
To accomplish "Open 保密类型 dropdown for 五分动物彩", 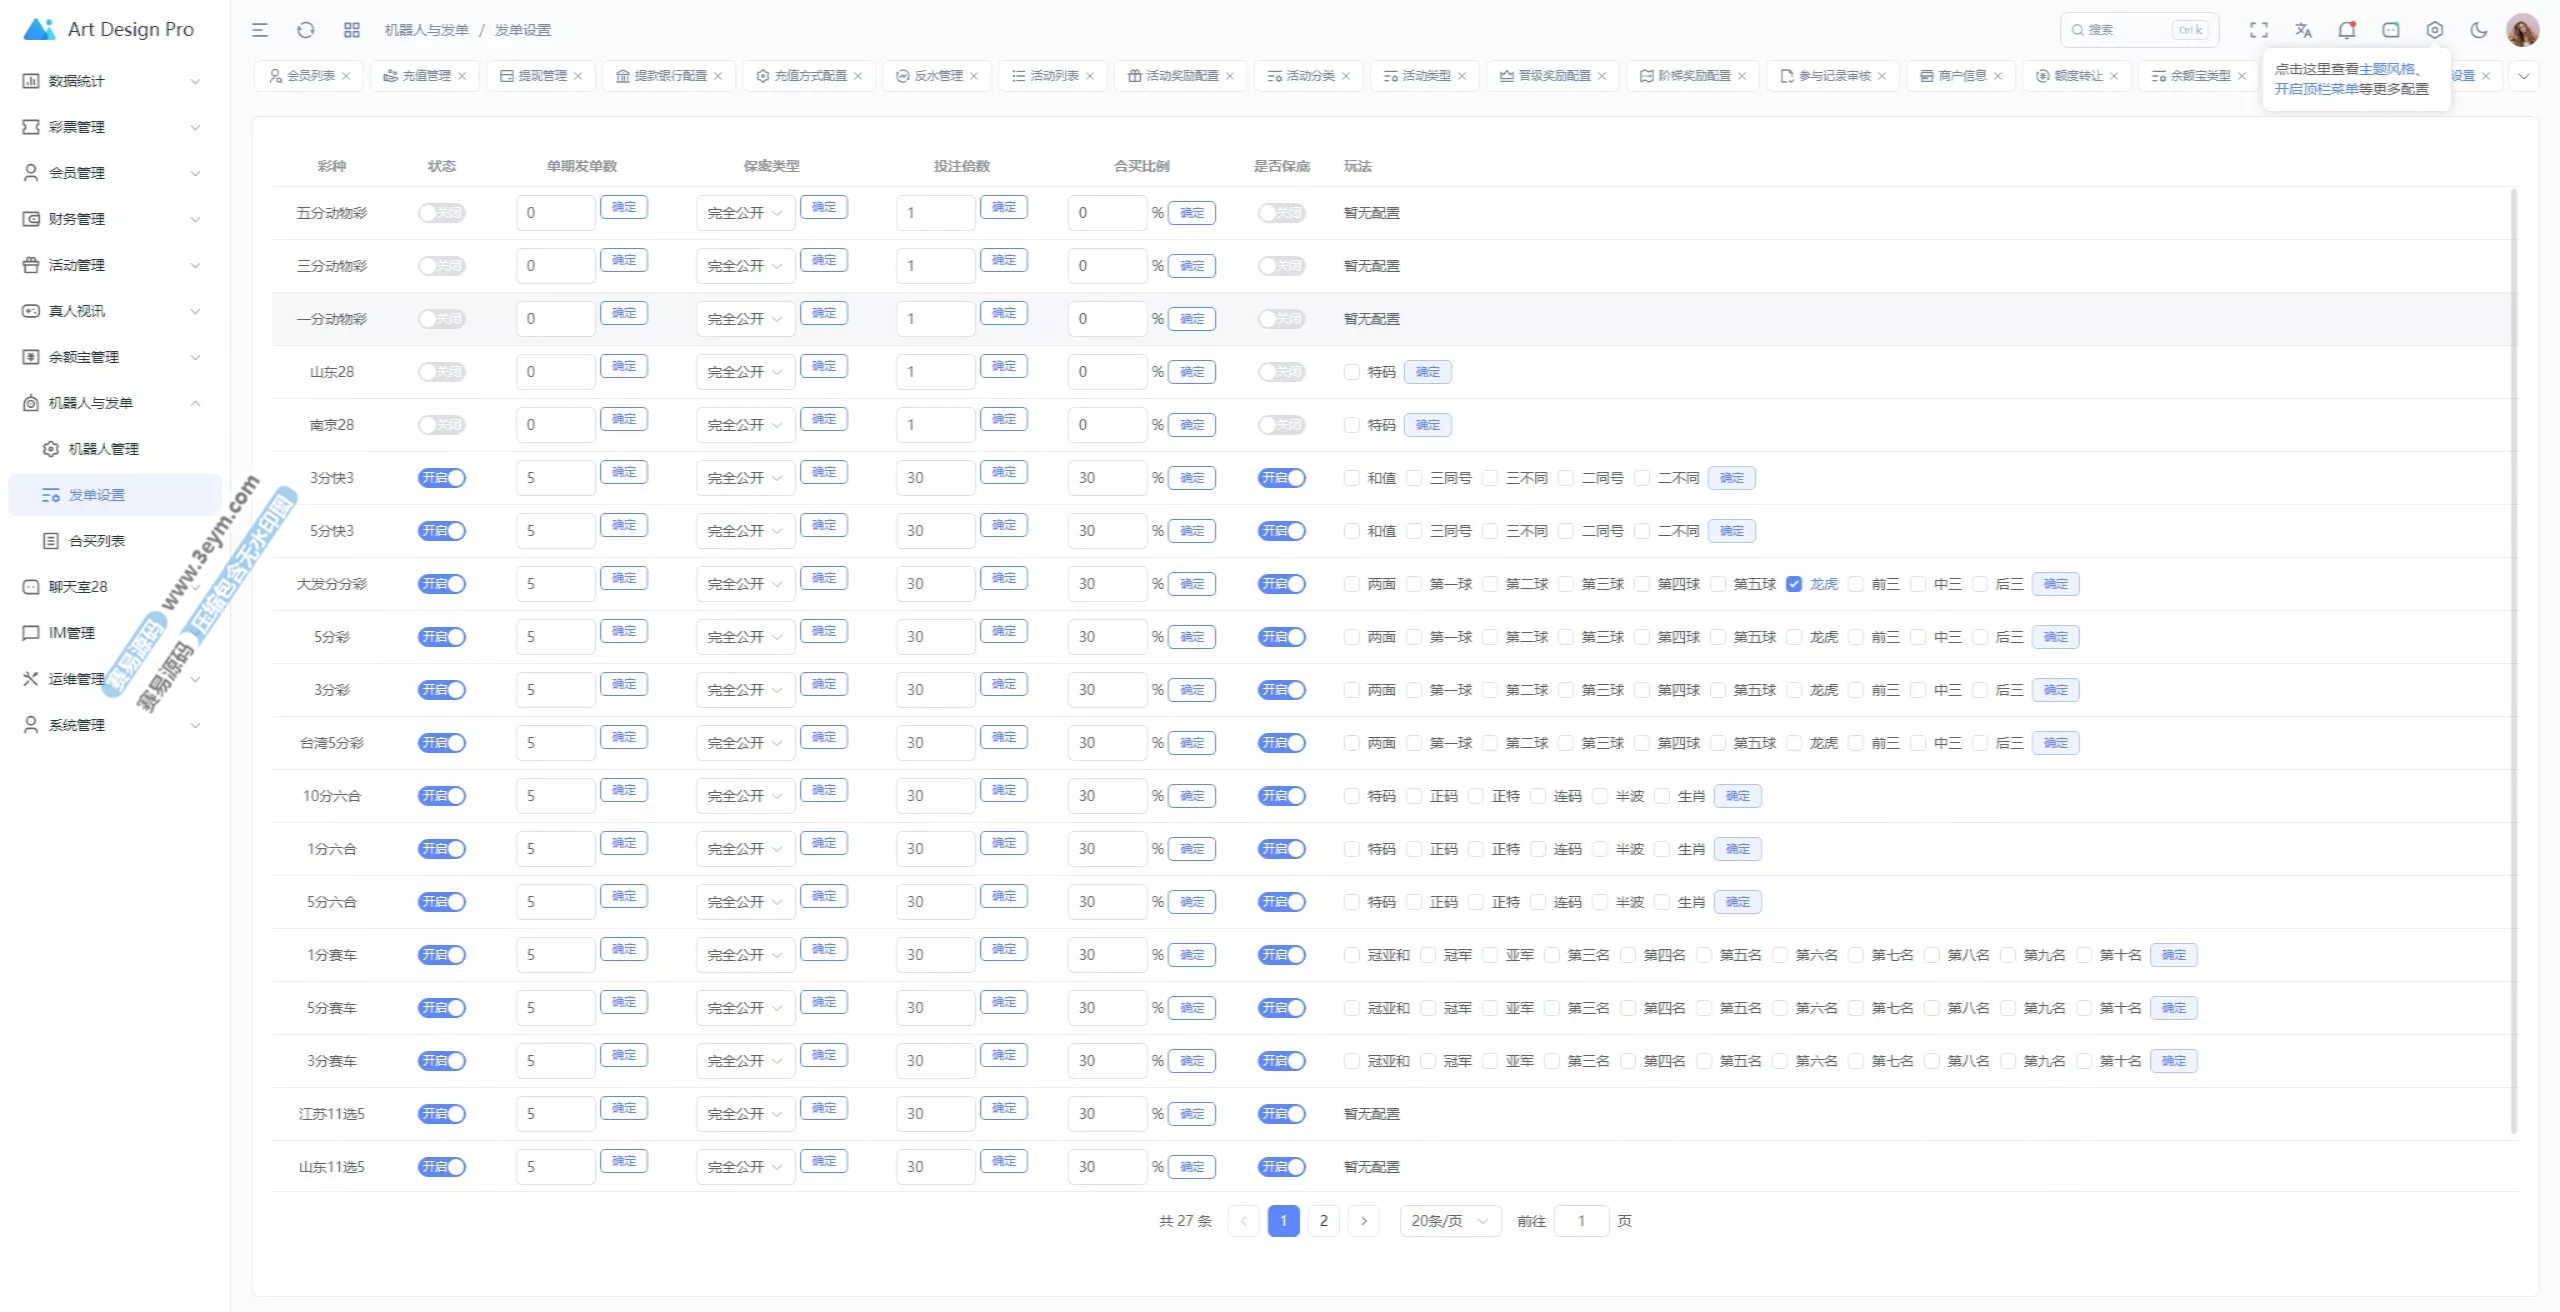I will (745, 213).
